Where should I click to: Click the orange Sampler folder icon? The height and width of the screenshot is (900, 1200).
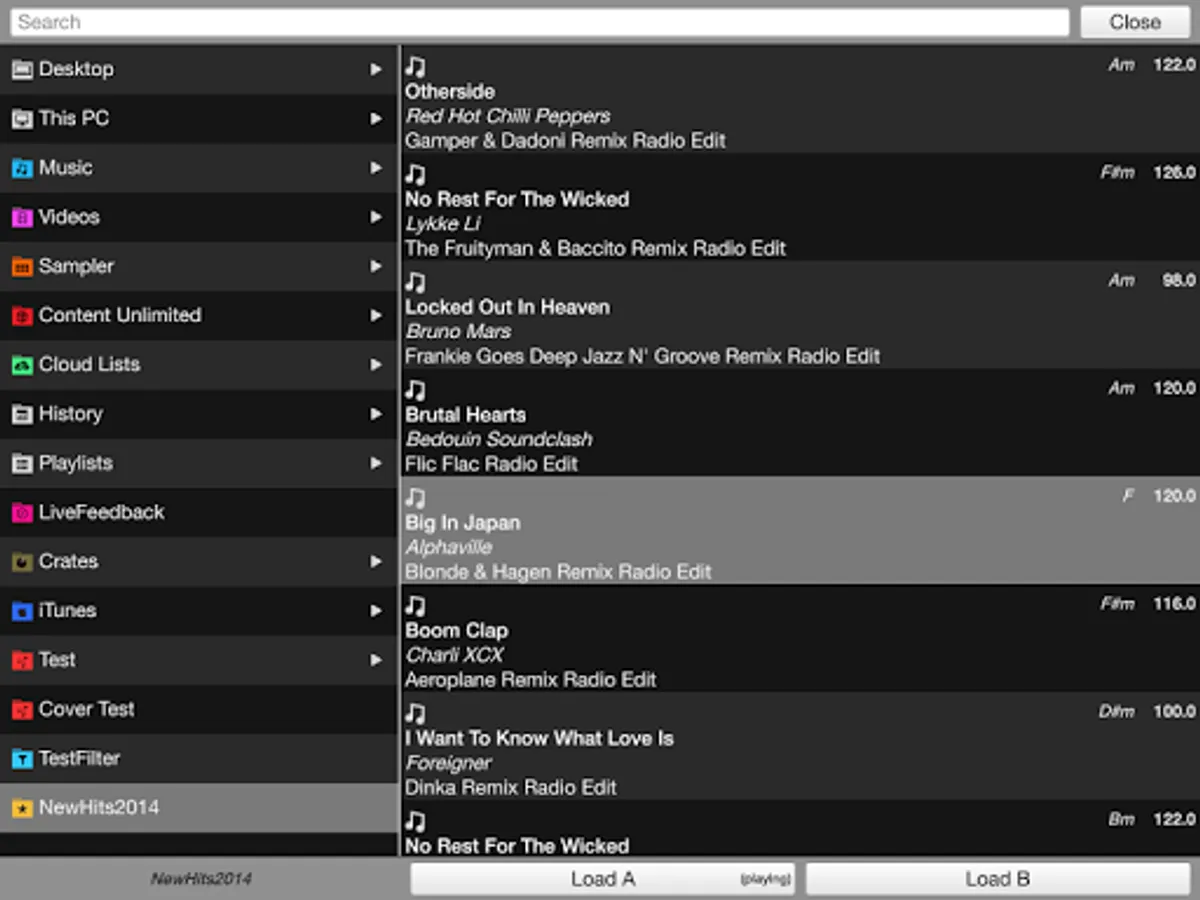(x=22, y=267)
